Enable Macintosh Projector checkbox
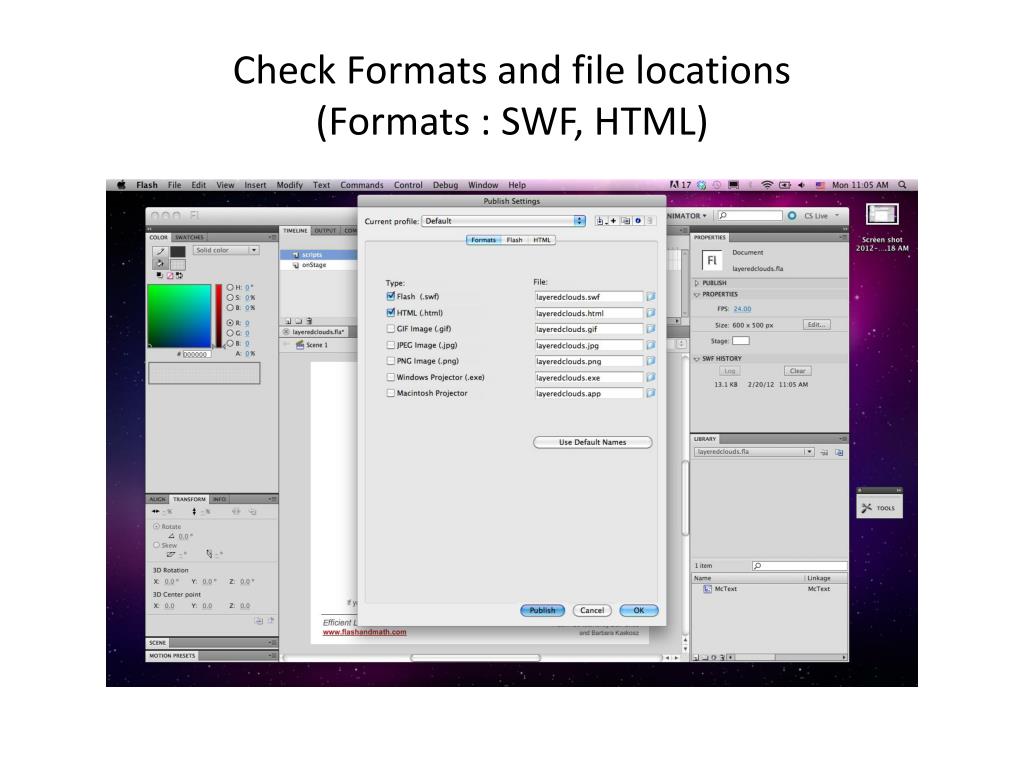1024x768 pixels. 391,393
